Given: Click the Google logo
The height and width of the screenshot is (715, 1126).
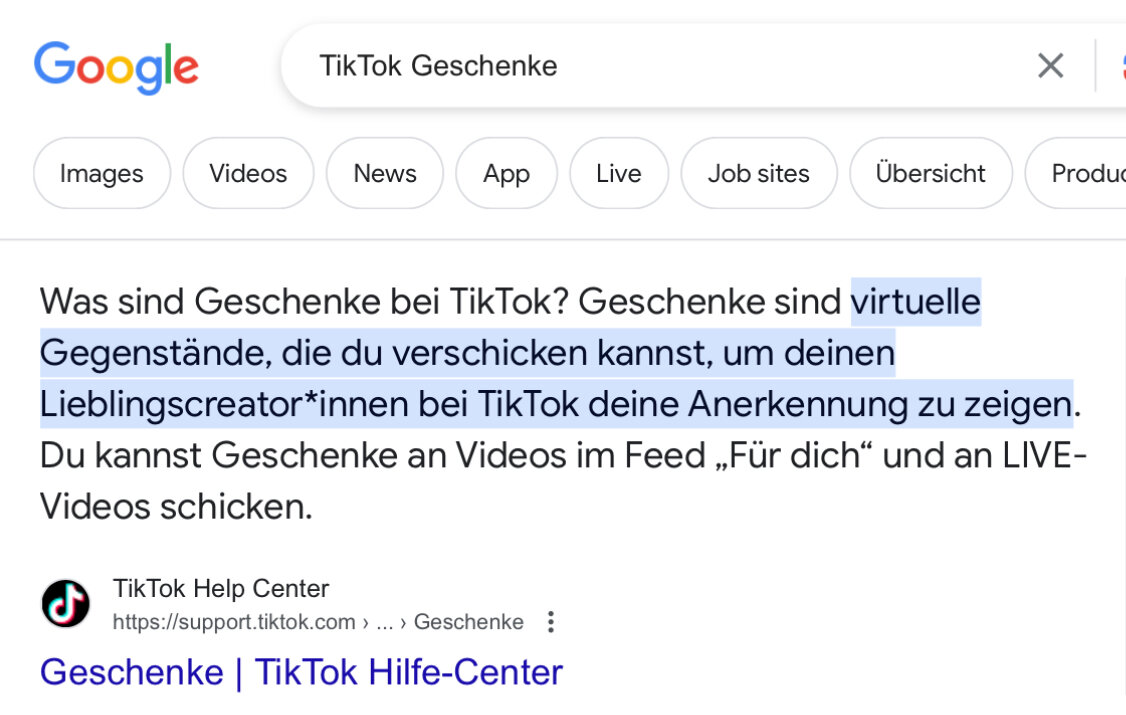Looking at the screenshot, I should point(116,67).
